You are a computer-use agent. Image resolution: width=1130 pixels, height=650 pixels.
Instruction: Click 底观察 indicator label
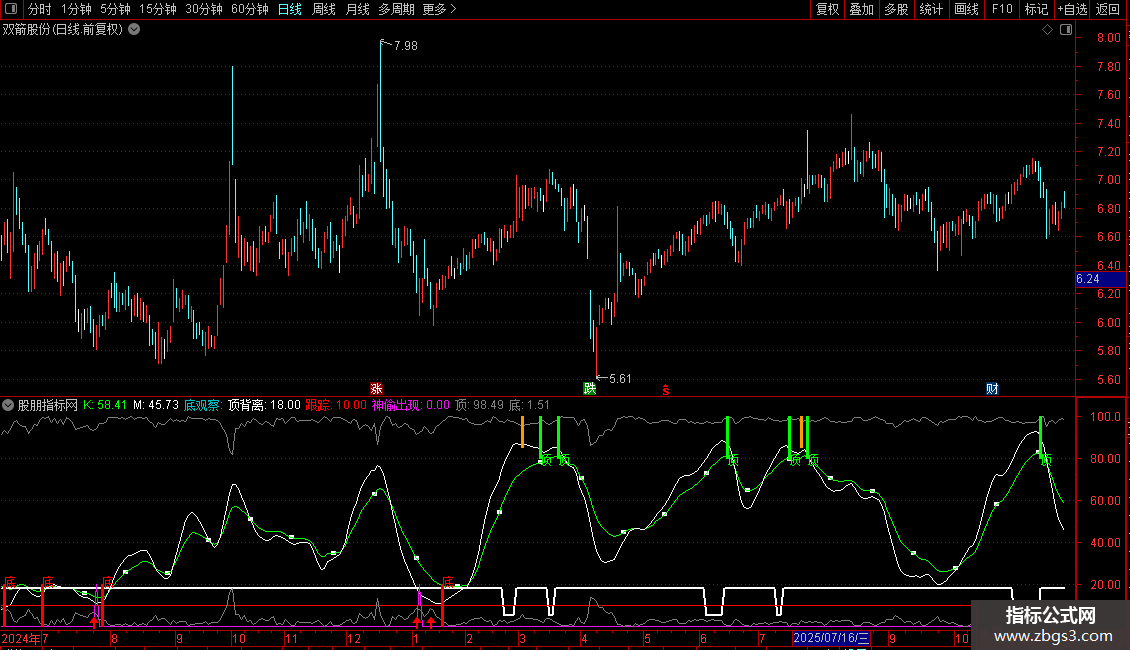pyautogui.click(x=203, y=405)
